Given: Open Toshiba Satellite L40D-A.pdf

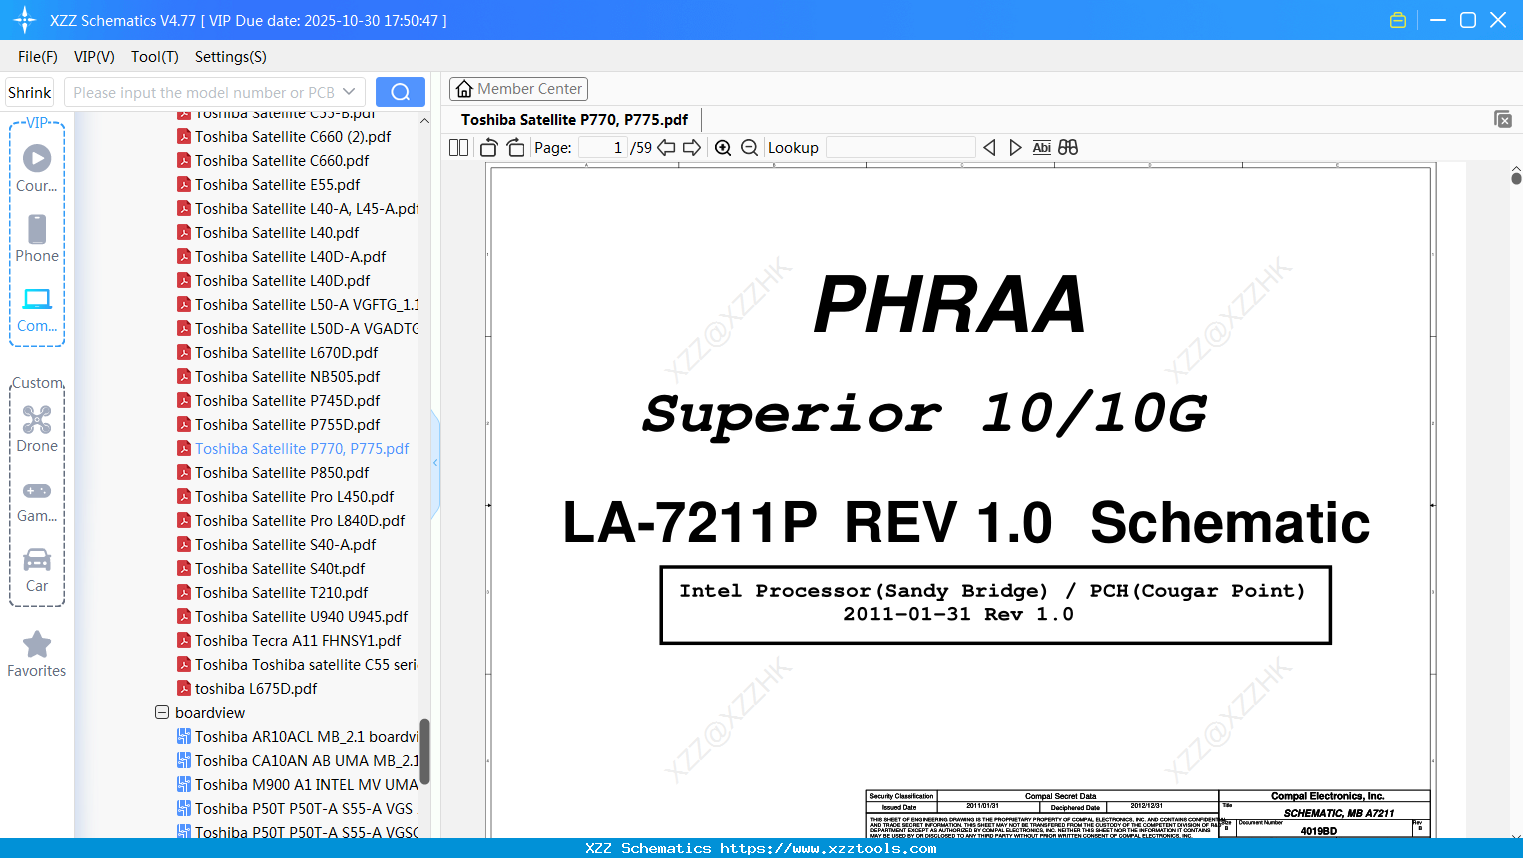Looking at the screenshot, I should 290,256.
